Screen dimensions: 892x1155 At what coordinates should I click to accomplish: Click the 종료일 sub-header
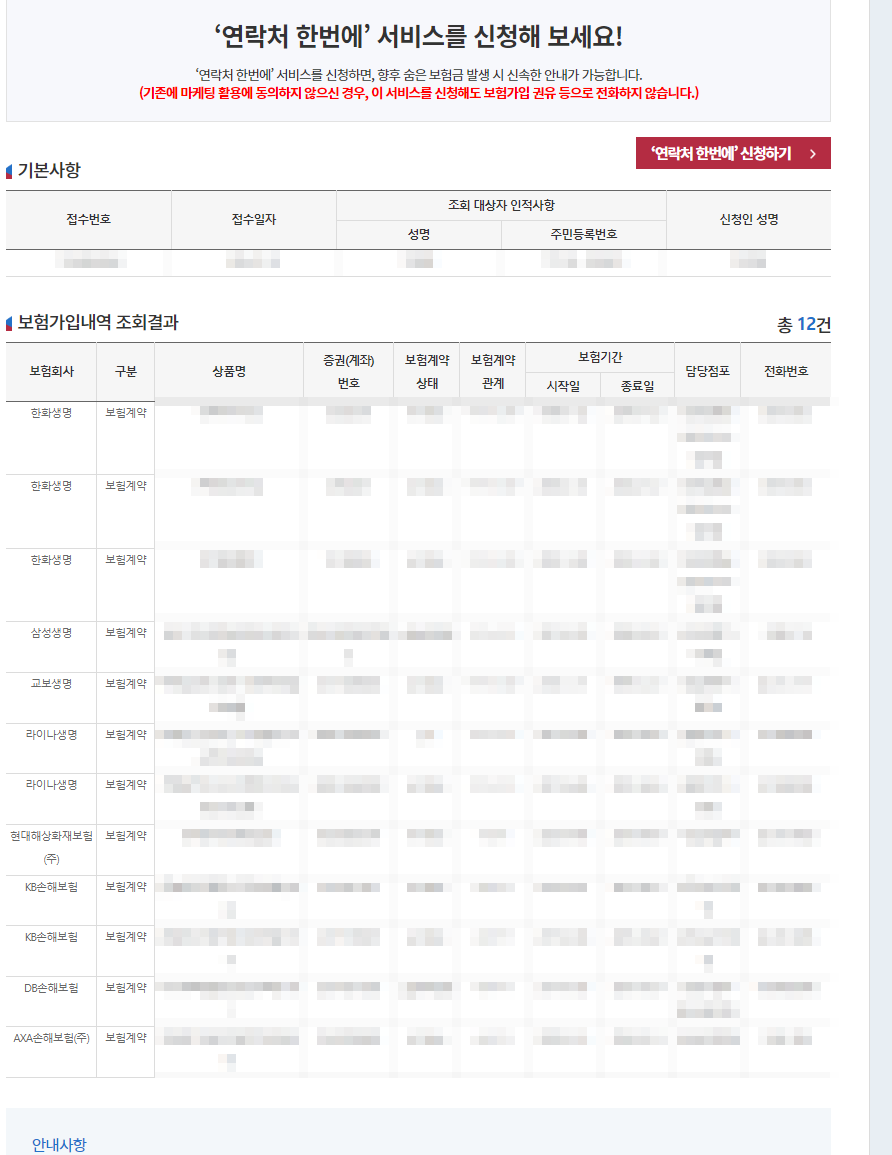(637, 386)
